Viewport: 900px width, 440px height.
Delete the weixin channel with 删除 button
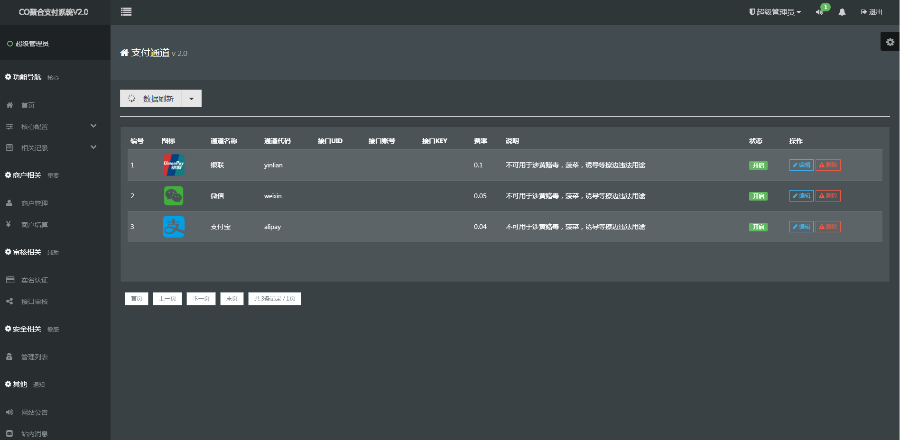click(828, 196)
